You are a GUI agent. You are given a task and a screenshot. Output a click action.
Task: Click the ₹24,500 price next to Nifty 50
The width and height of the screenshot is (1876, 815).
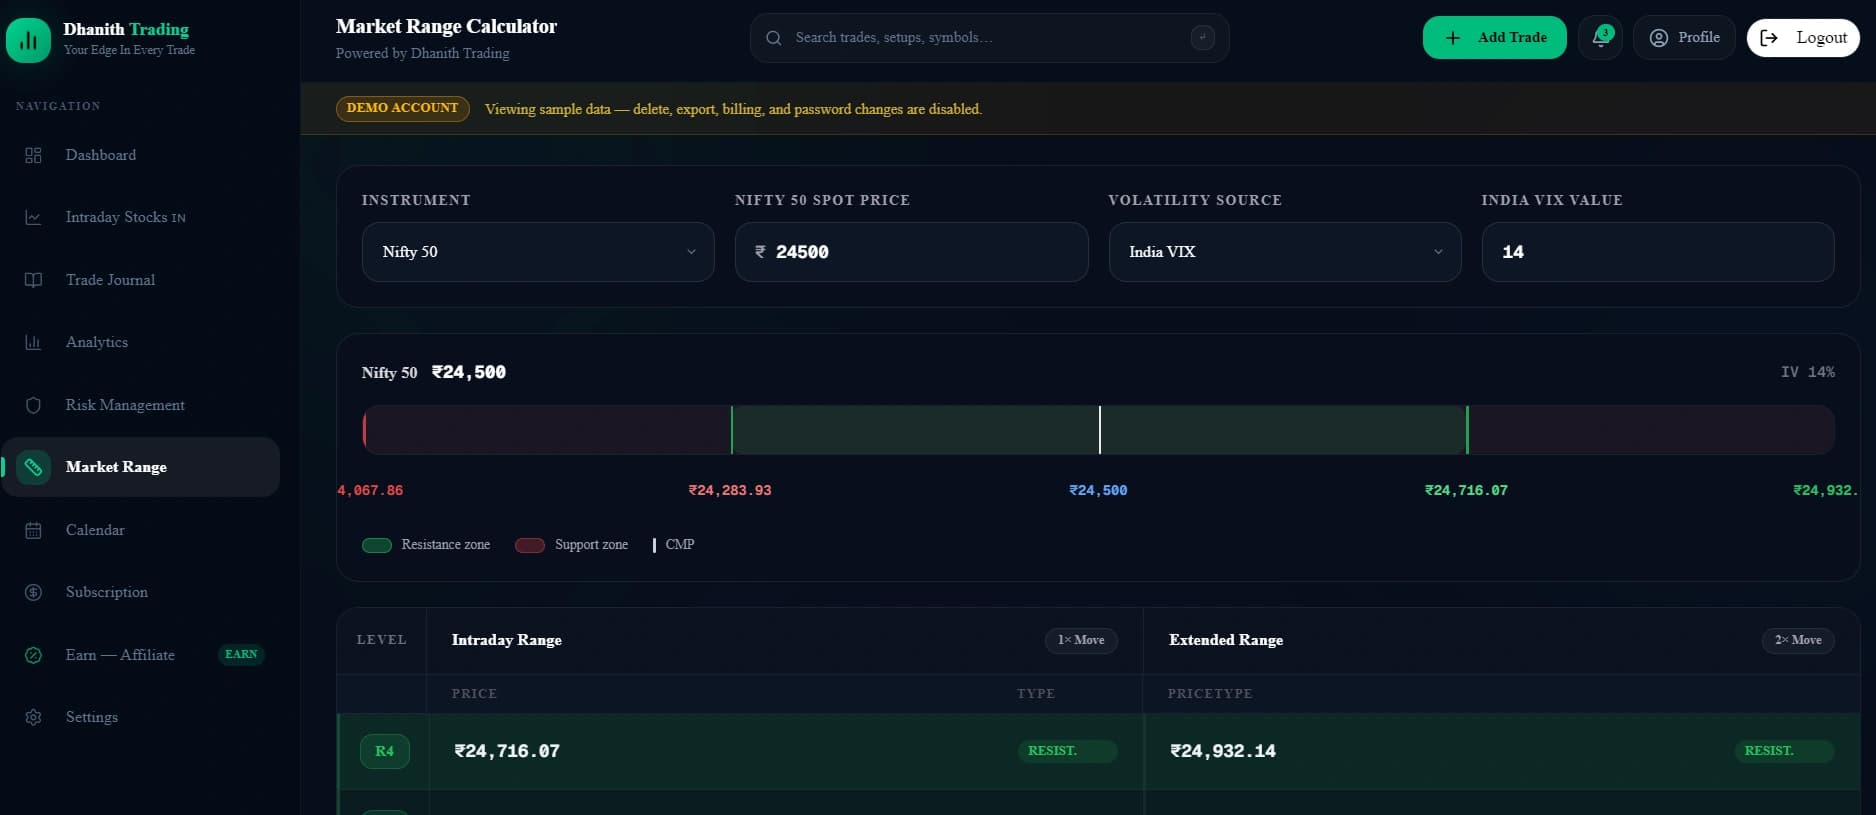469,372
